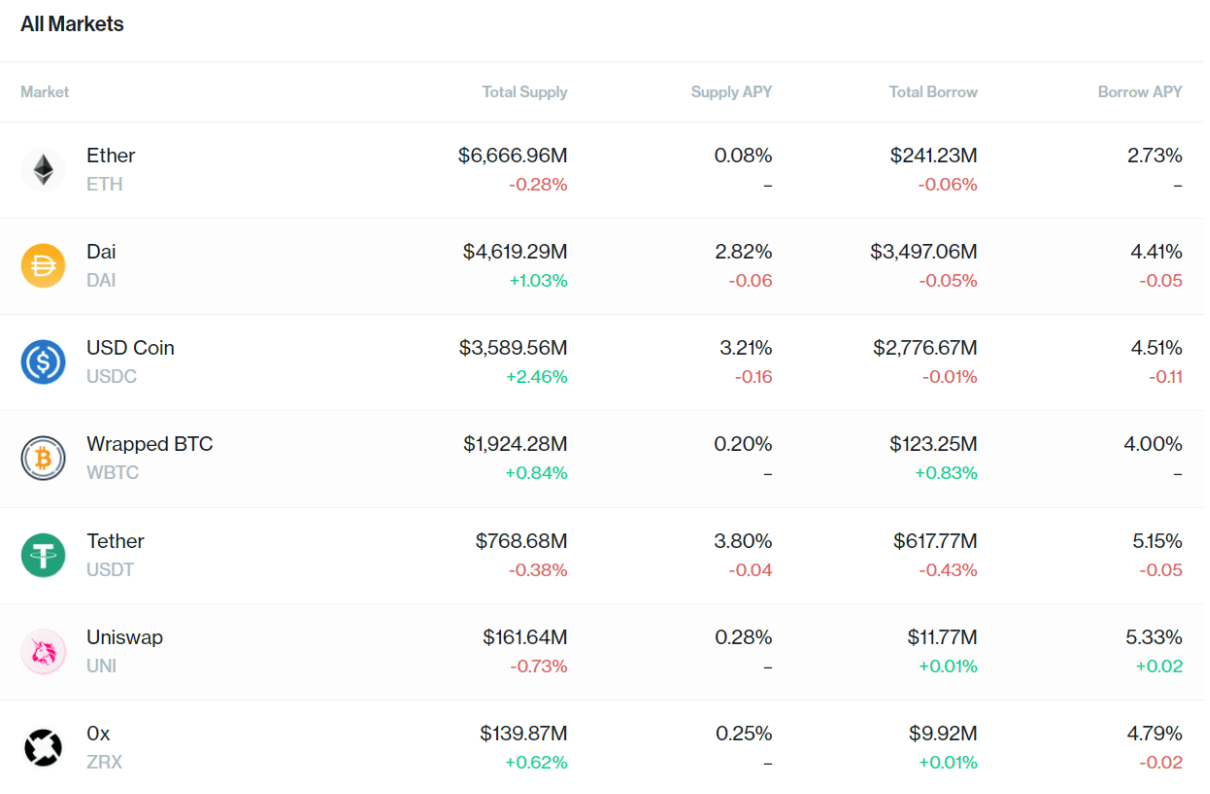This screenshot has width=1210, height=794.
Task: Open the Ether market name link
Action: pos(111,156)
